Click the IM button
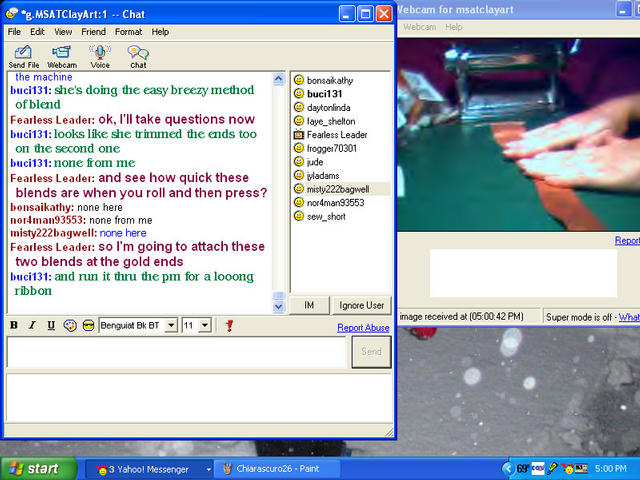This screenshot has width=640, height=480. point(309,305)
